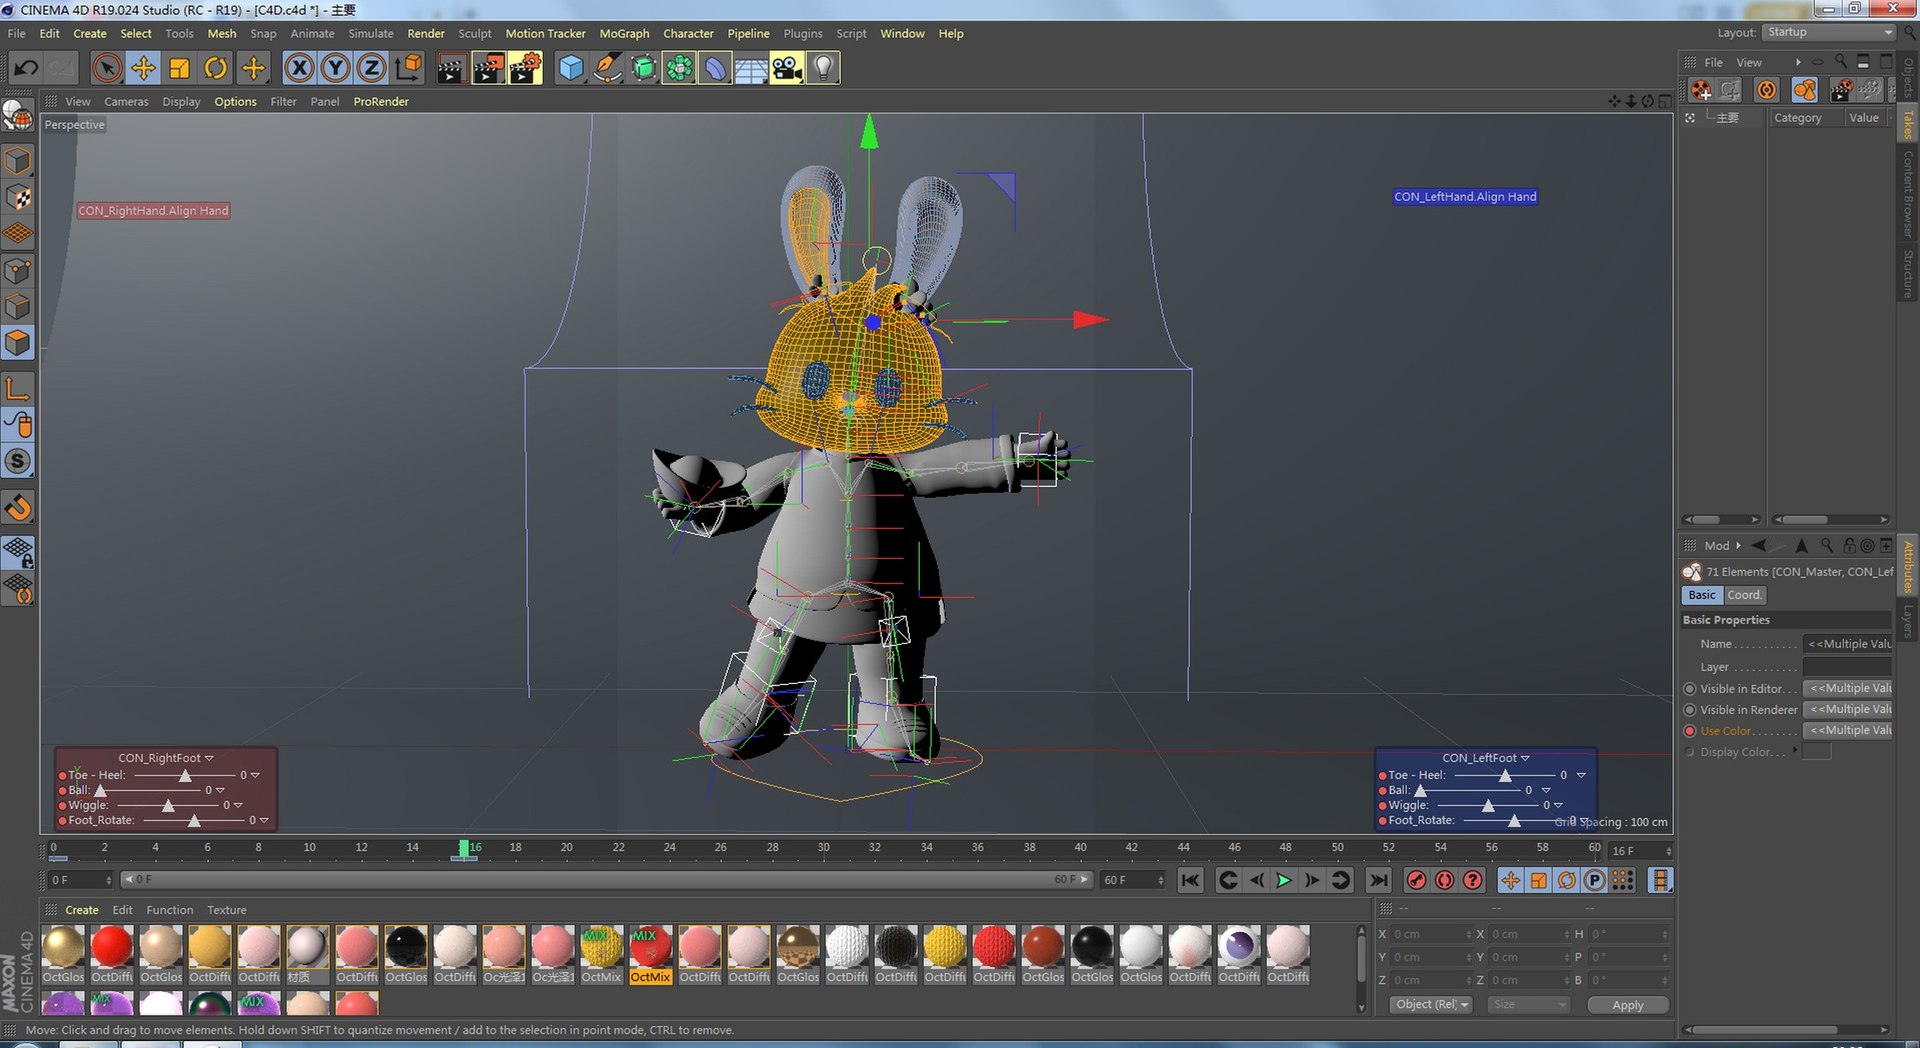This screenshot has height=1048, width=1920.
Task: Toggle Z axis lock
Action: point(371,68)
